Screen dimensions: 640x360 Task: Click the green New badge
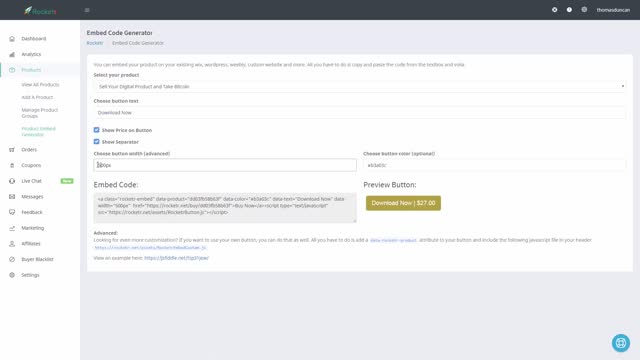coord(67,181)
